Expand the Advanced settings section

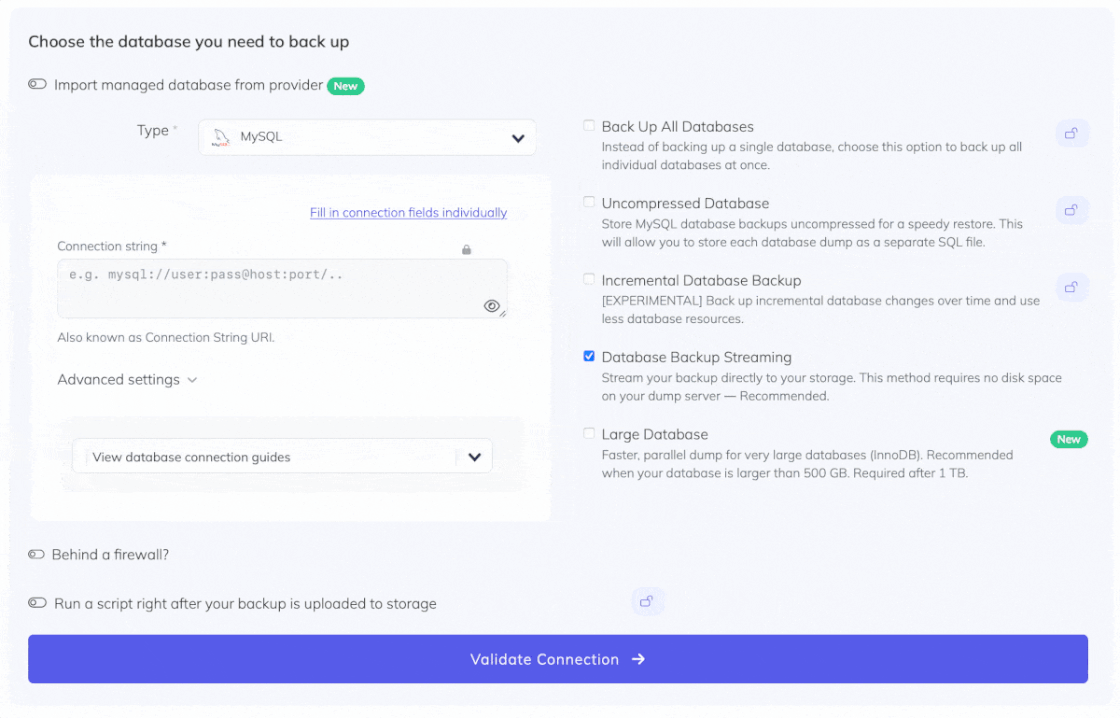tap(127, 380)
